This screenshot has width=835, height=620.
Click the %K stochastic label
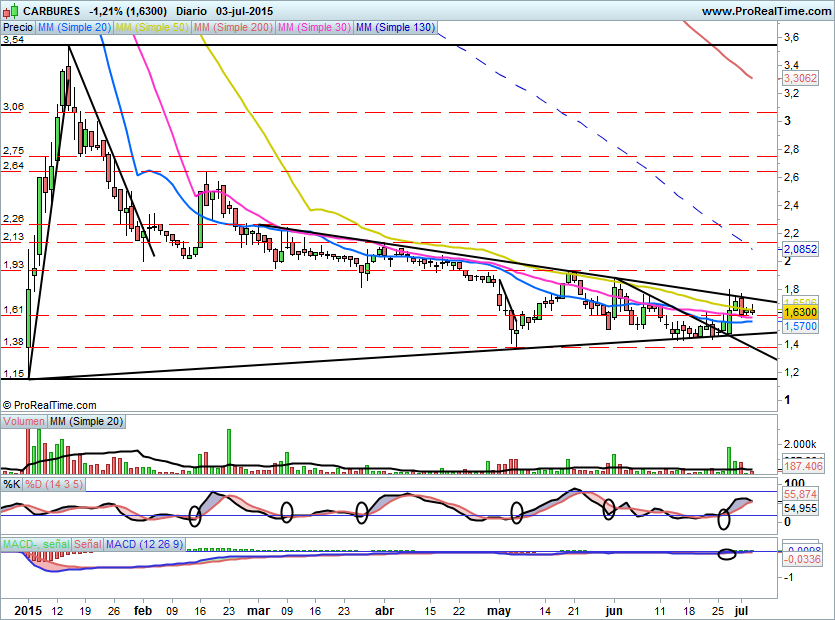[x=12, y=484]
